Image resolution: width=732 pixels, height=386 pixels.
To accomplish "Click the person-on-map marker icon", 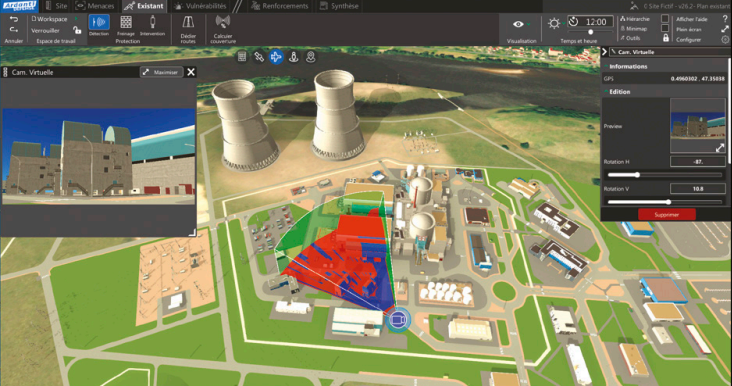I will tap(294, 57).
